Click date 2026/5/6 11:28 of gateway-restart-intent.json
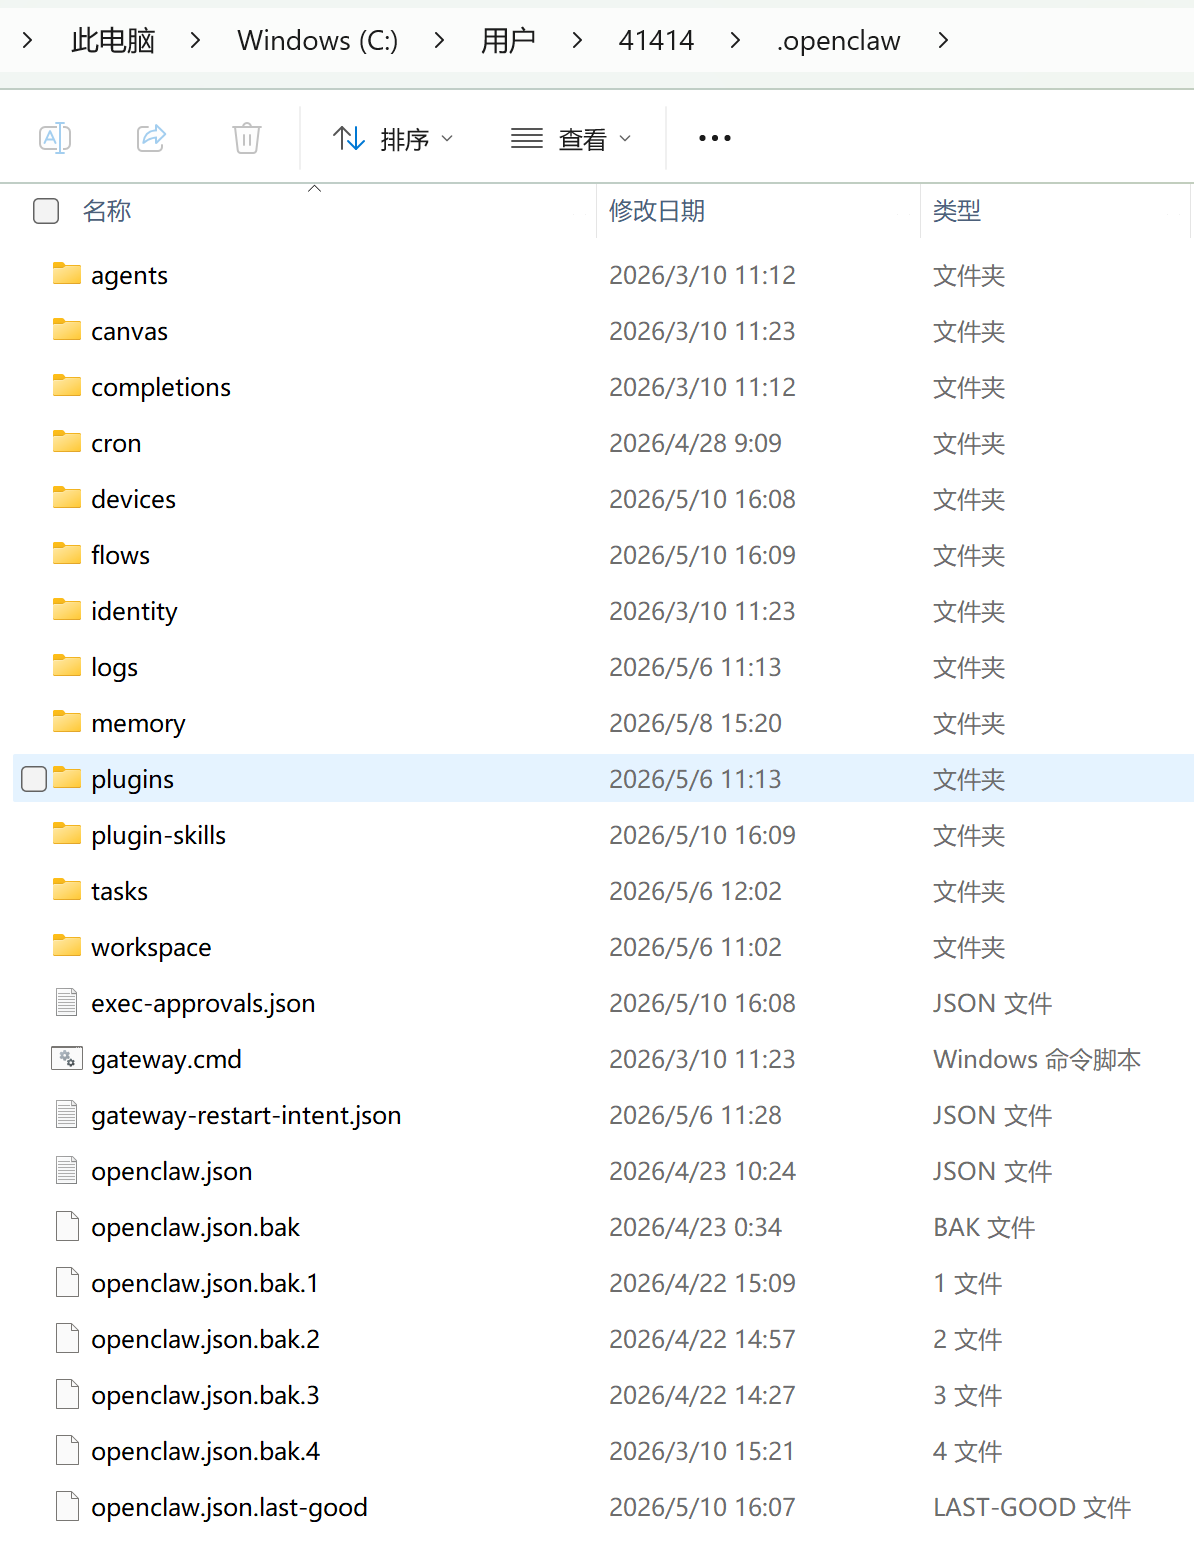Viewport: 1194px width, 1542px height. (695, 1115)
